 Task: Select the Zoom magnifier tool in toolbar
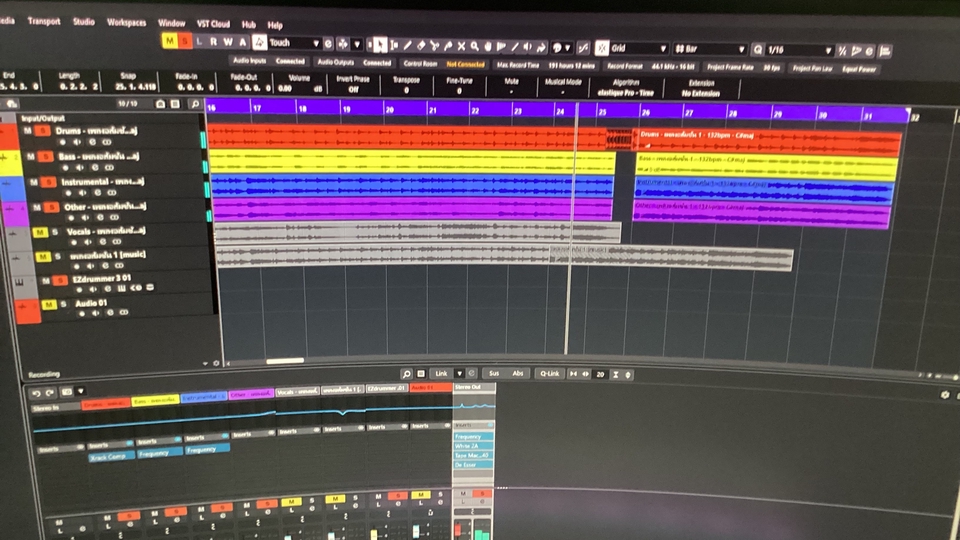[x=474, y=46]
